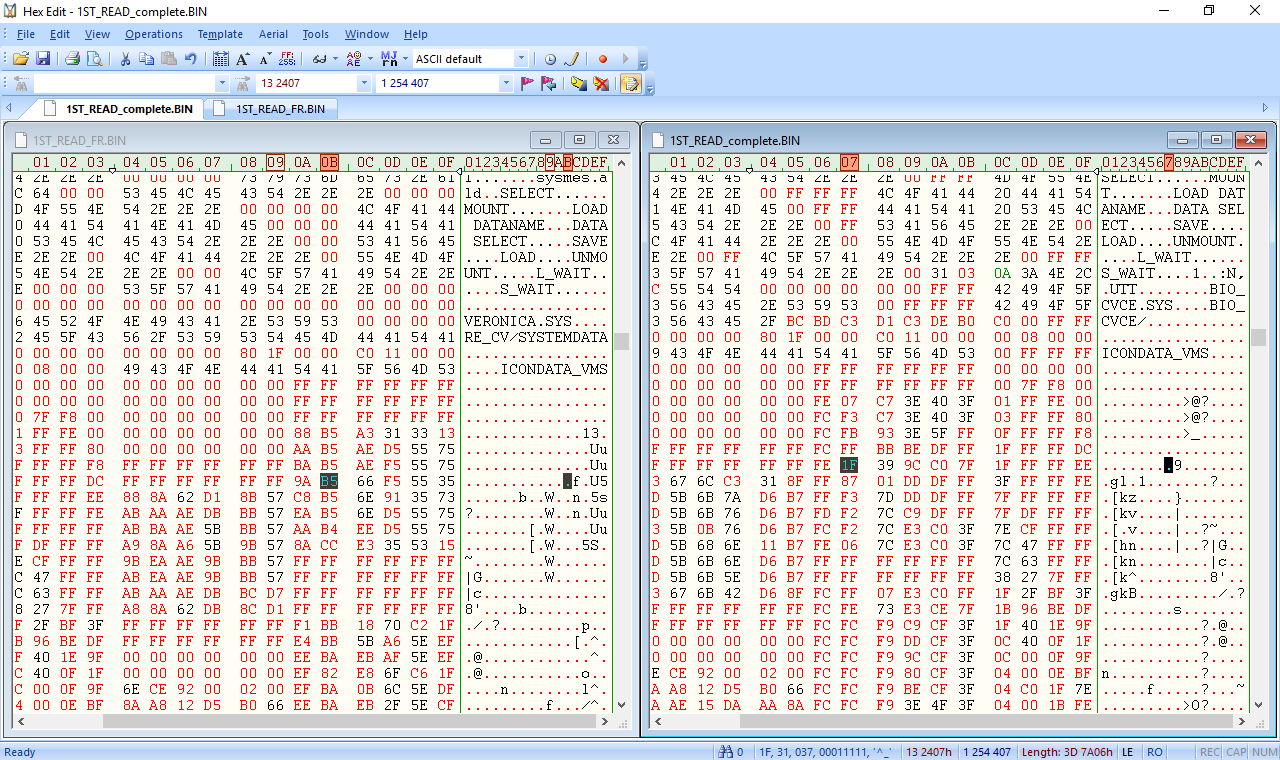Open the File menu
Viewport: 1280px width, 760px height.
coord(26,34)
